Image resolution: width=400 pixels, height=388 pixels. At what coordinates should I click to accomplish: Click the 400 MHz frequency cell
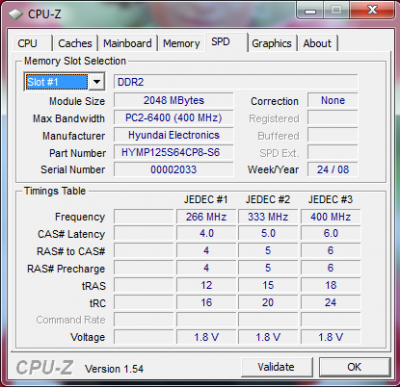[x=330, y=217]
